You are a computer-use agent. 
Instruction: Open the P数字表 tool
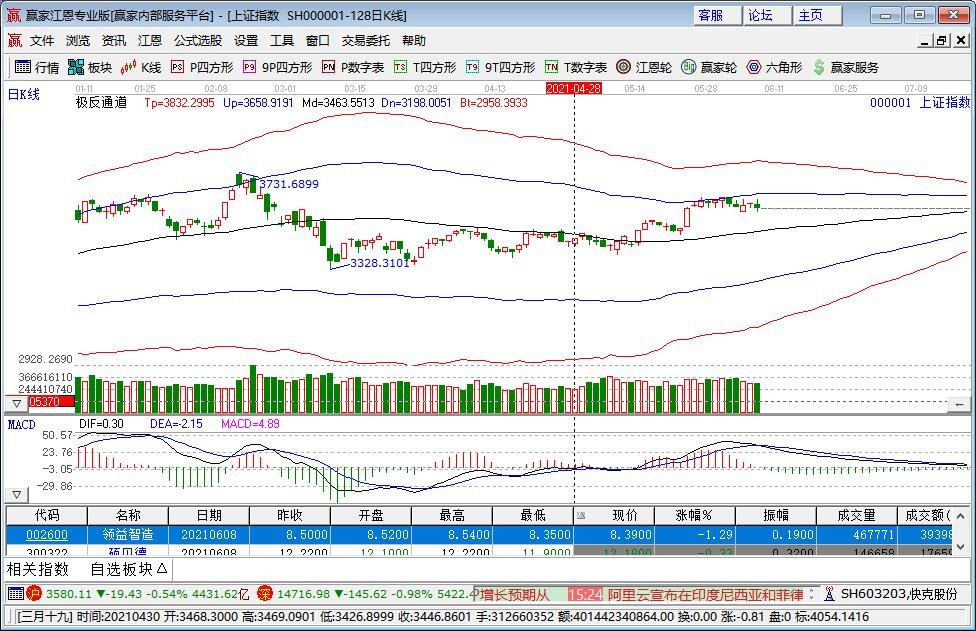pyautogui.click(x=353, y=67)
